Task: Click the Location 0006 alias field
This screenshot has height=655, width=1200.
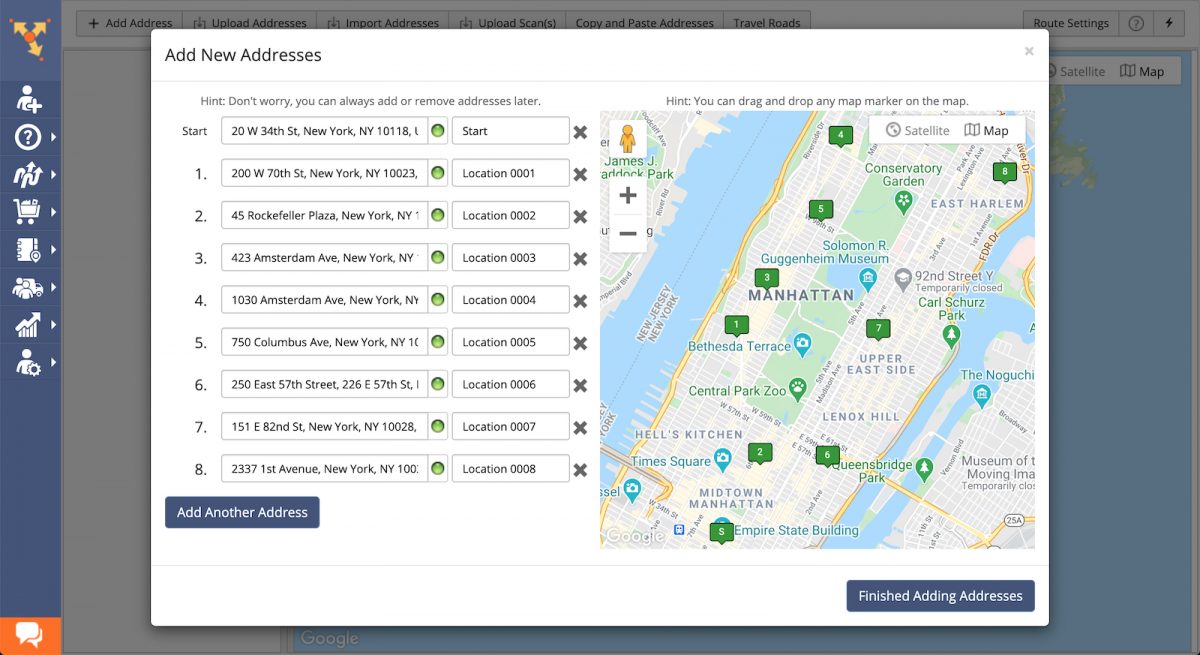Action: pos(510,385)
